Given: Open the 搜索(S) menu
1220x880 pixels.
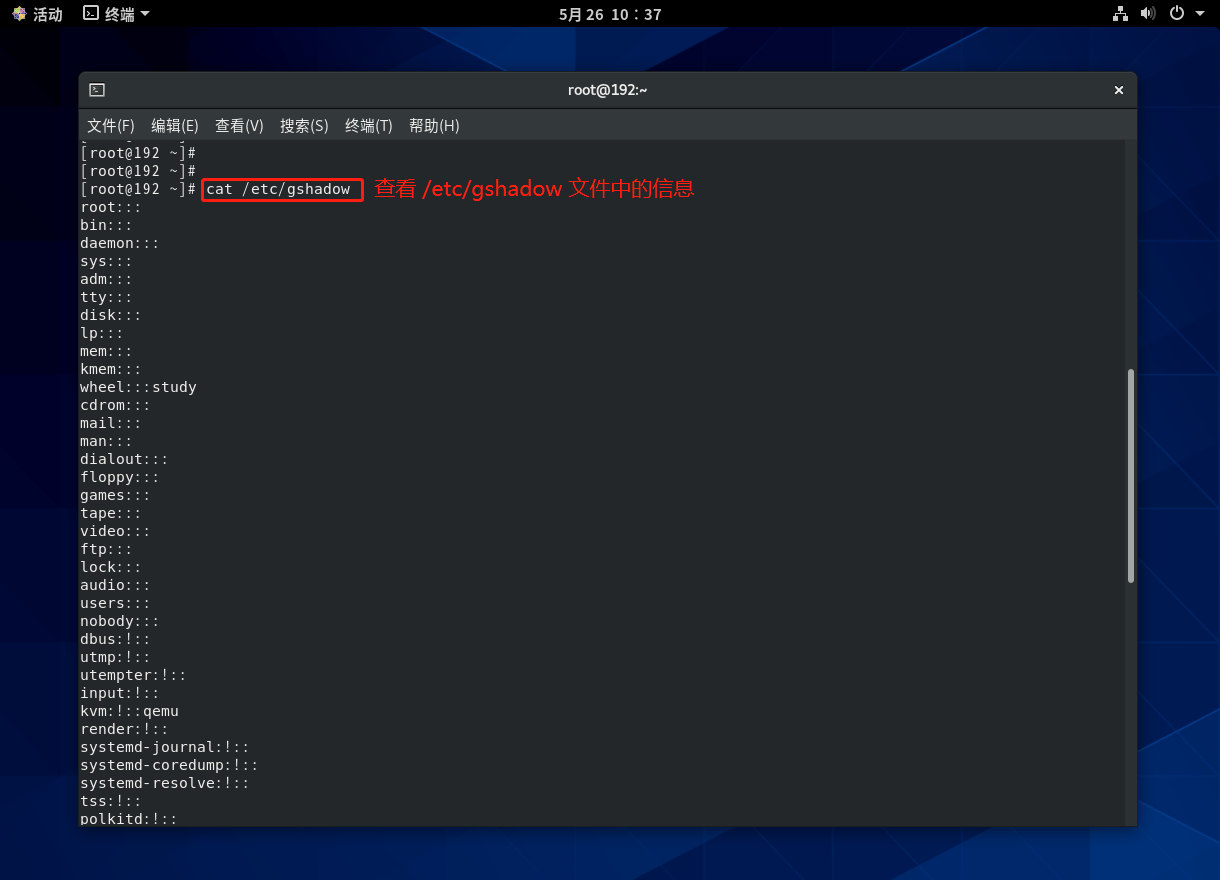Looking at the screenshot, I should (x=304, y=126).
